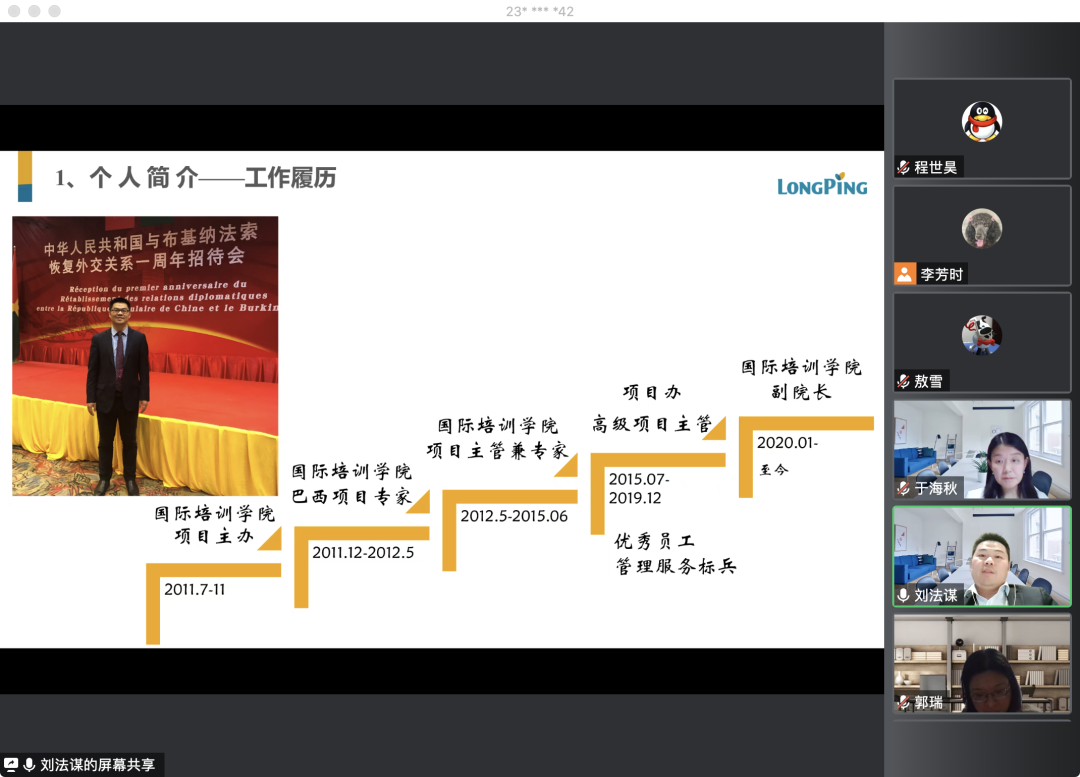
Task: Click the text 至今
Action: coord(773,470)
